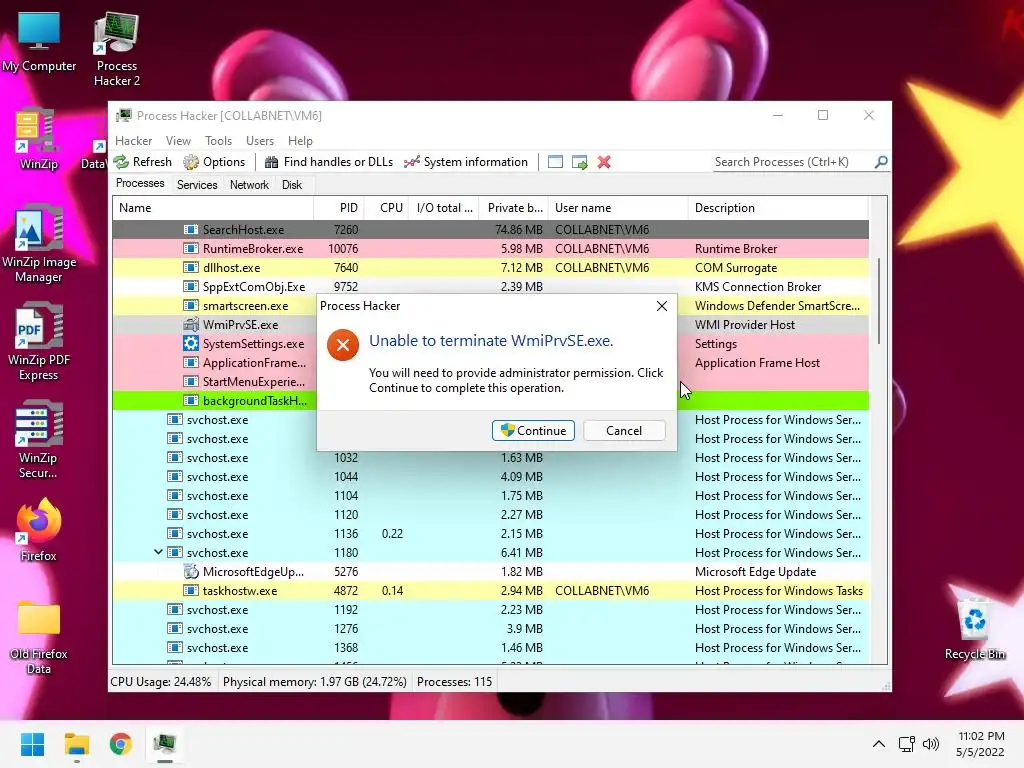Click the red error icon in dialog
The image size is (1024, 768).
(x=343, y=345)
